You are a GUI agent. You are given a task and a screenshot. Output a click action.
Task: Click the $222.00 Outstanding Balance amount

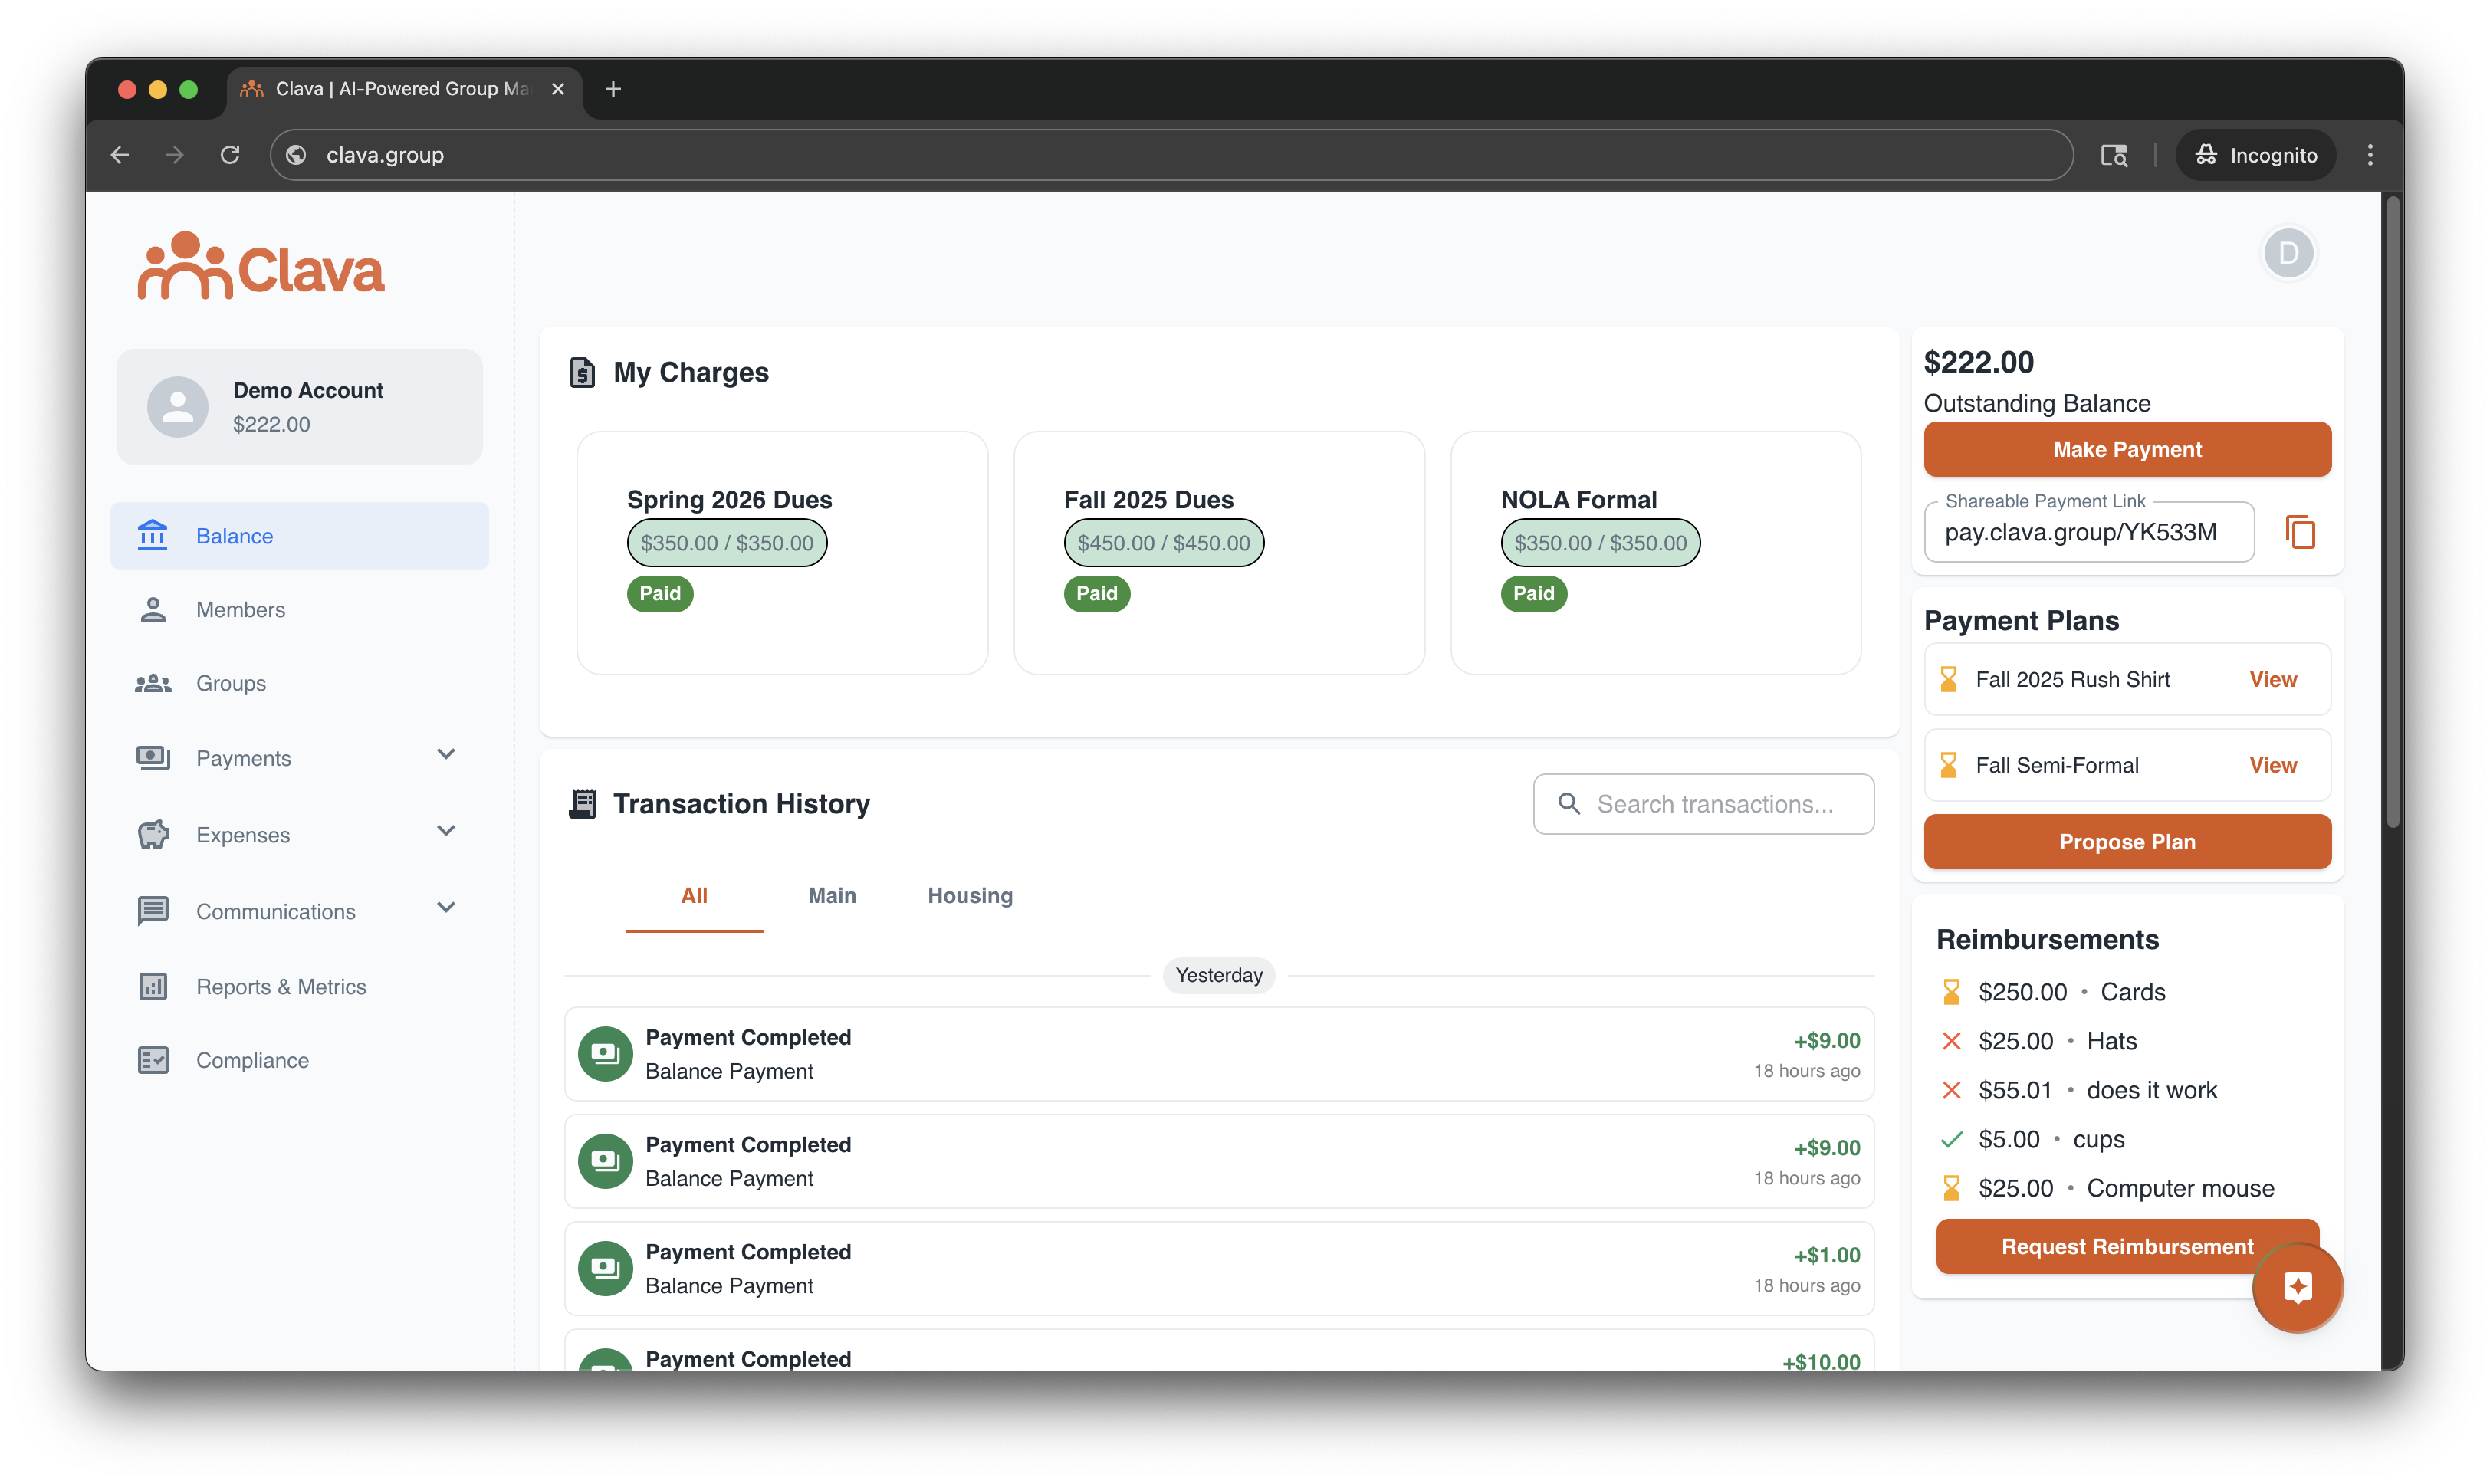pos(1978,362)
